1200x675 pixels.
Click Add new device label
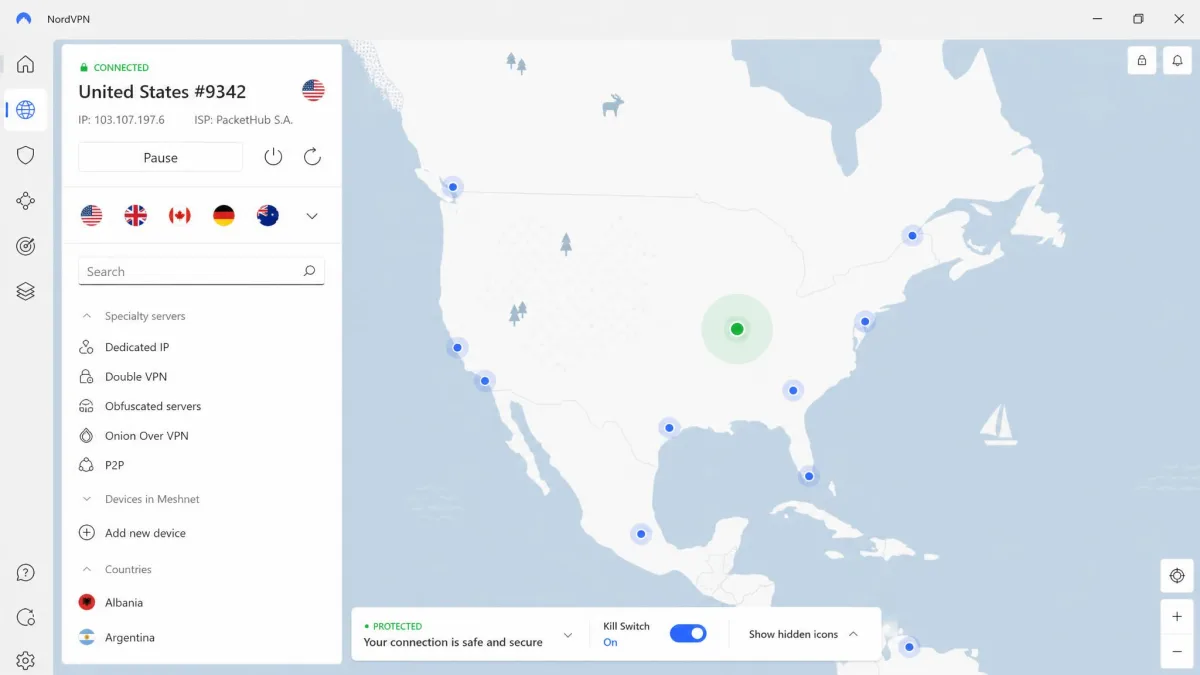tap(145, 533)
